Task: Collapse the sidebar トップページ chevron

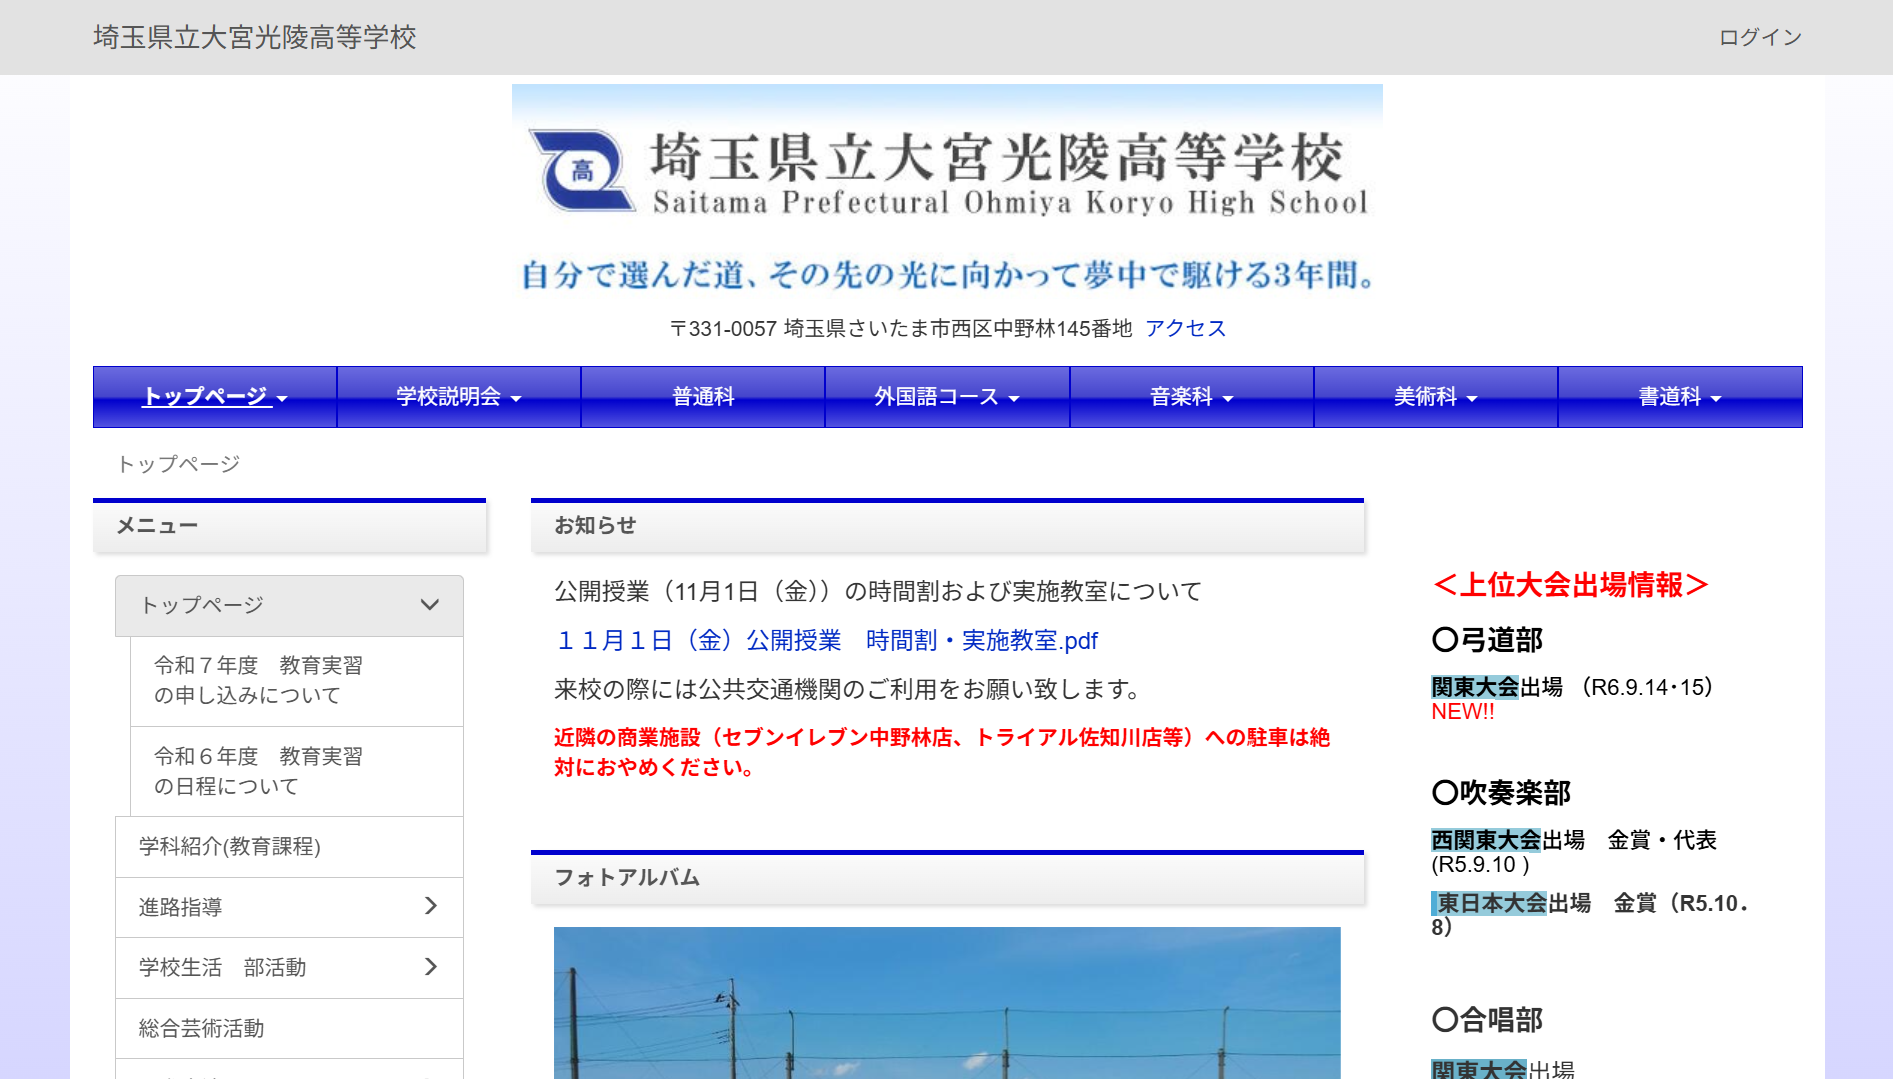Action: point(430,605)
